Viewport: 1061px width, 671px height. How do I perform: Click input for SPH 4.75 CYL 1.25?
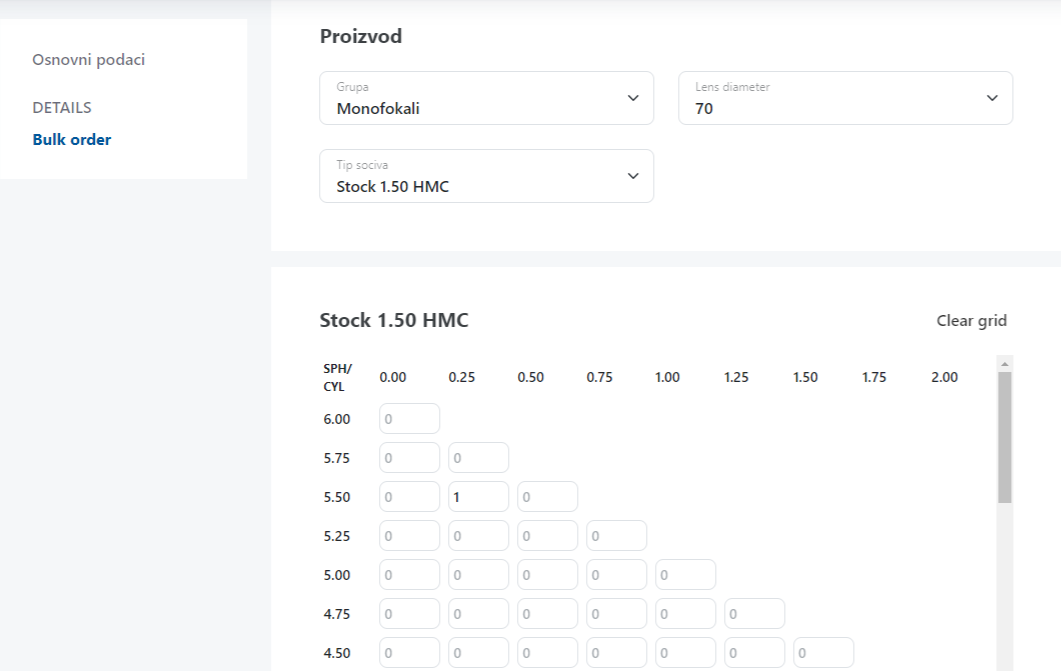(754, 614)
